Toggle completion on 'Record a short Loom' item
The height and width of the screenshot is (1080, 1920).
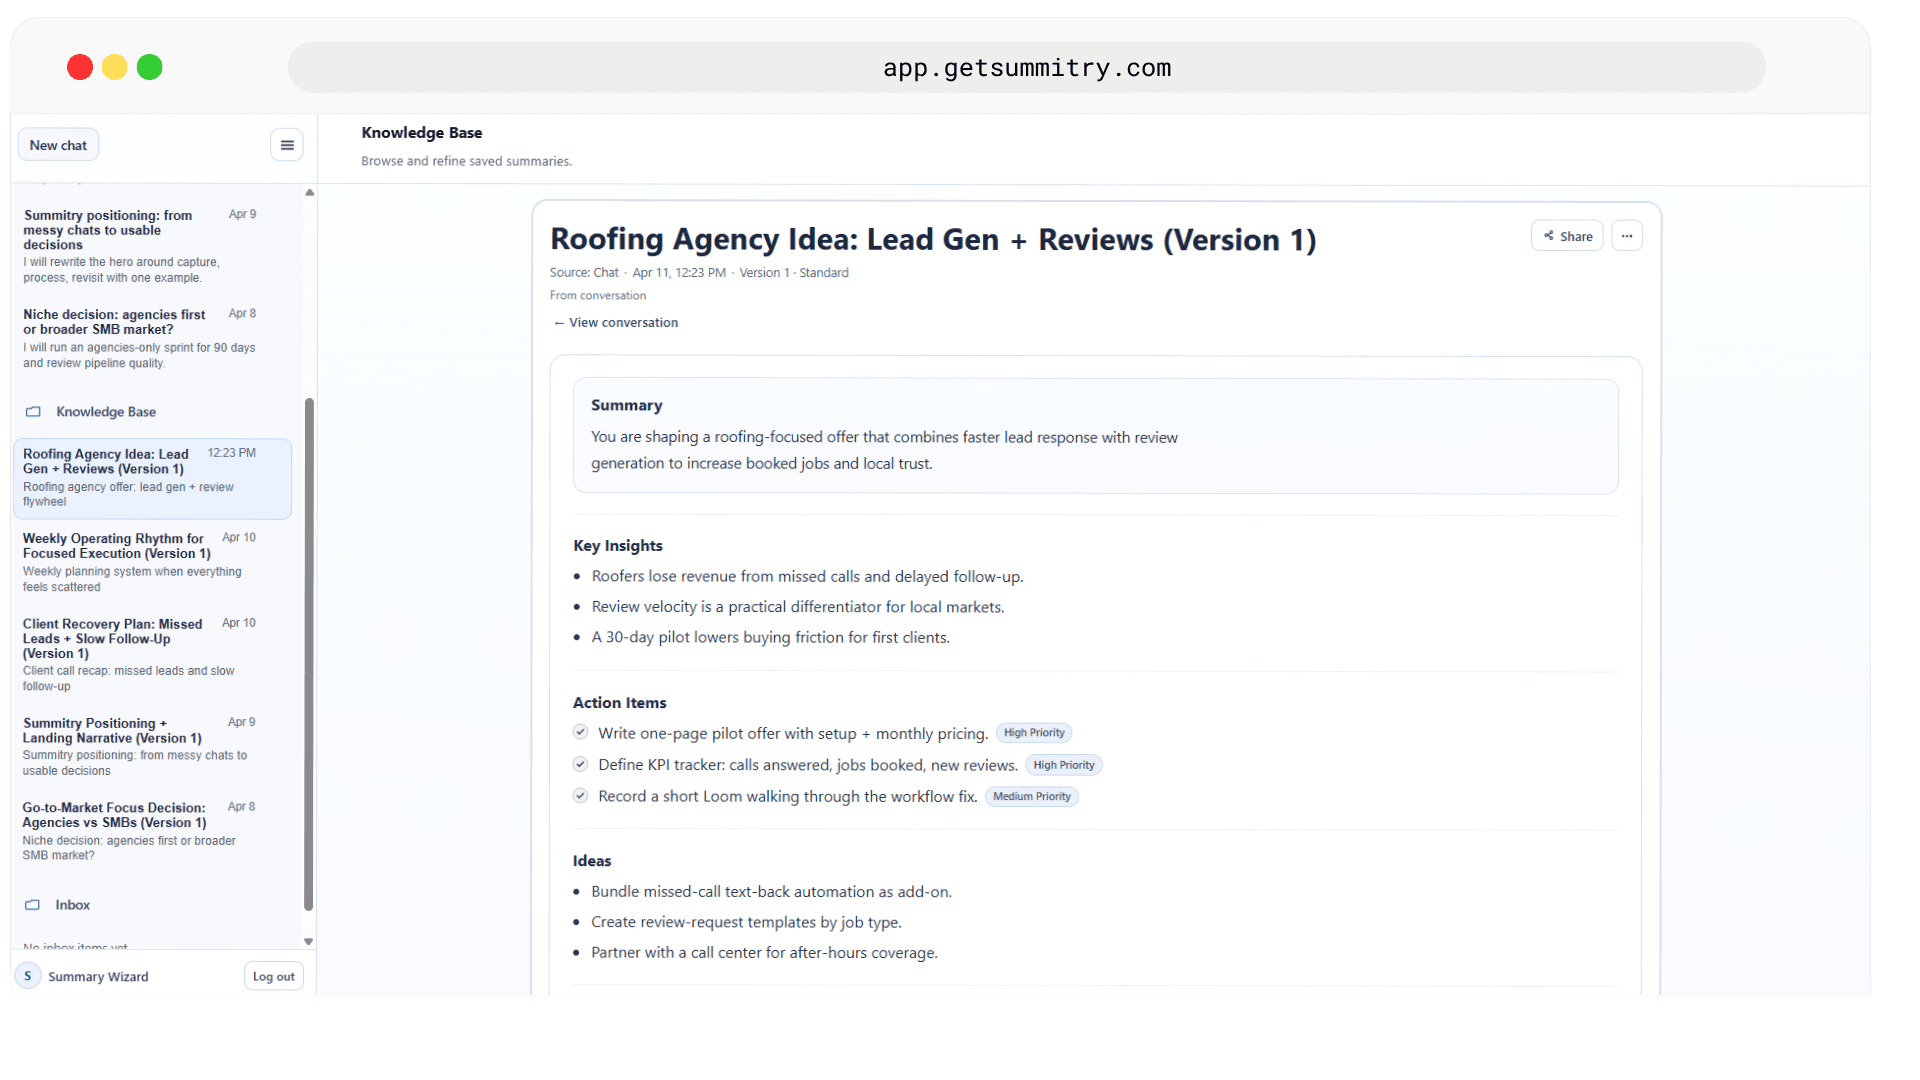pyautogui.click(x=580, y=795)
